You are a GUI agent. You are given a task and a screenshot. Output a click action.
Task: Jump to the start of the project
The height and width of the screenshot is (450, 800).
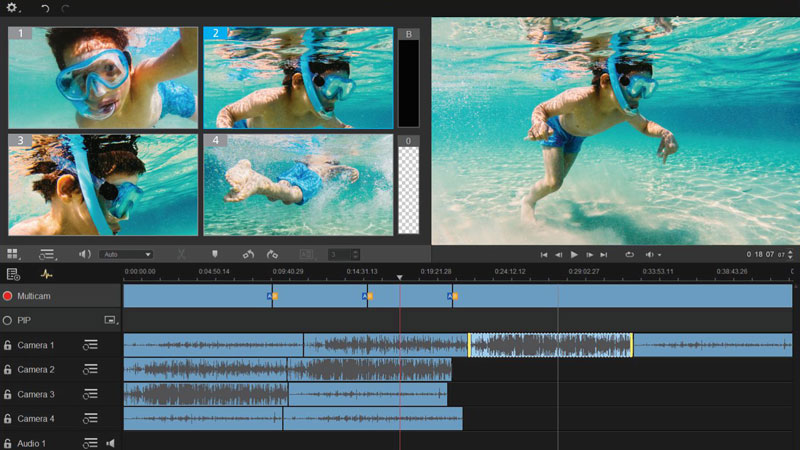[544, 255]
